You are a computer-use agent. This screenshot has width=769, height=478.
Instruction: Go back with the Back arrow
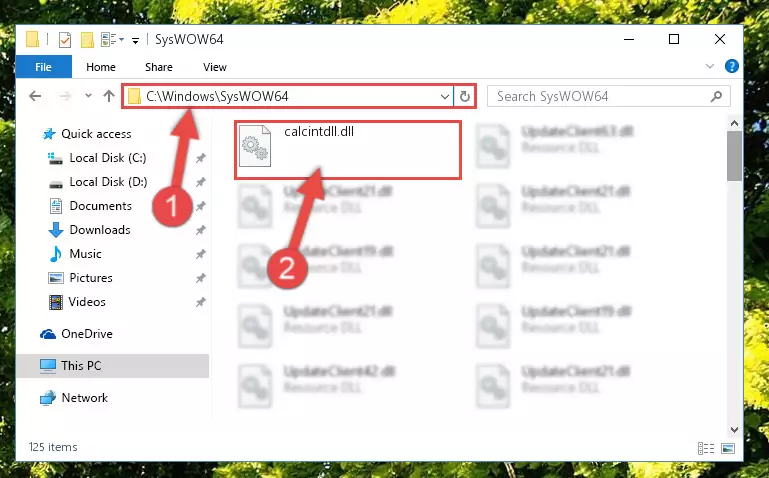[x=35, y=96]
